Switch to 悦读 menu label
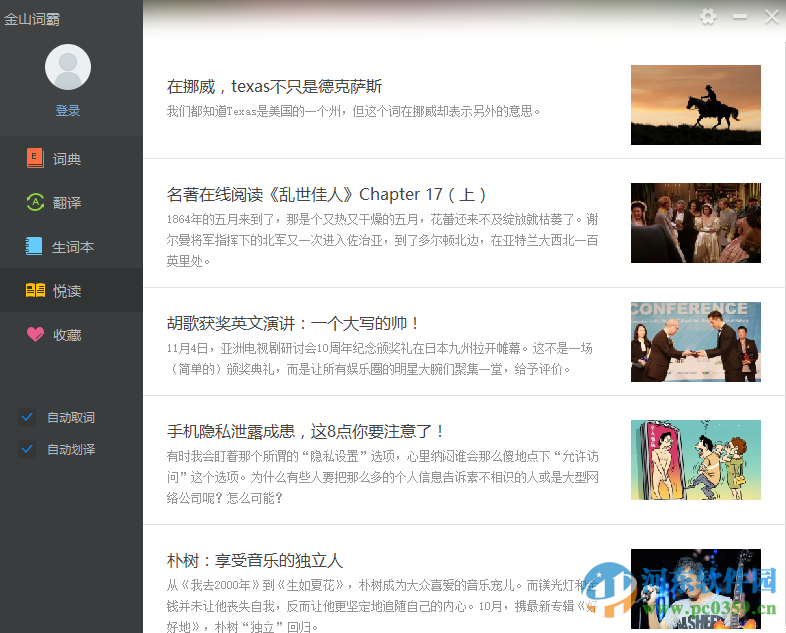 [67, 291]
